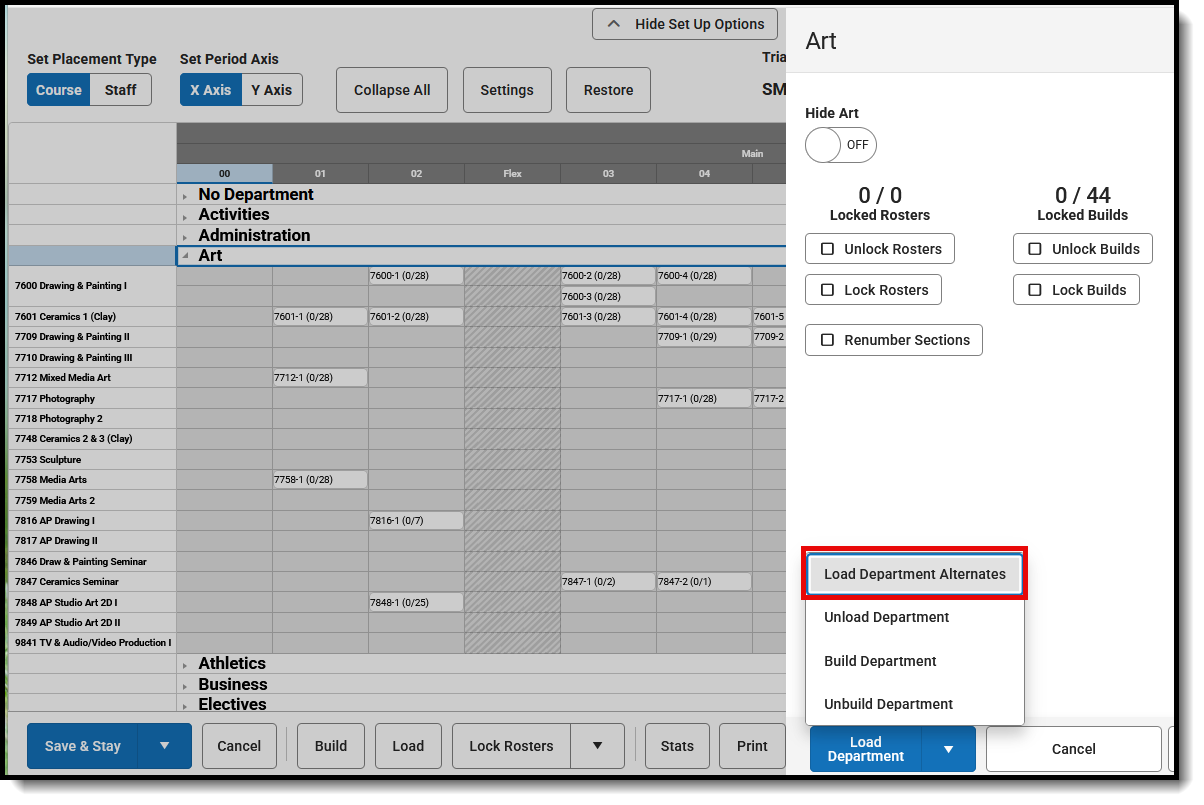This screenshot has width=1204, height=805.
Task: Select the 7600-1 section cell in the grid
Action: [416, 275]
